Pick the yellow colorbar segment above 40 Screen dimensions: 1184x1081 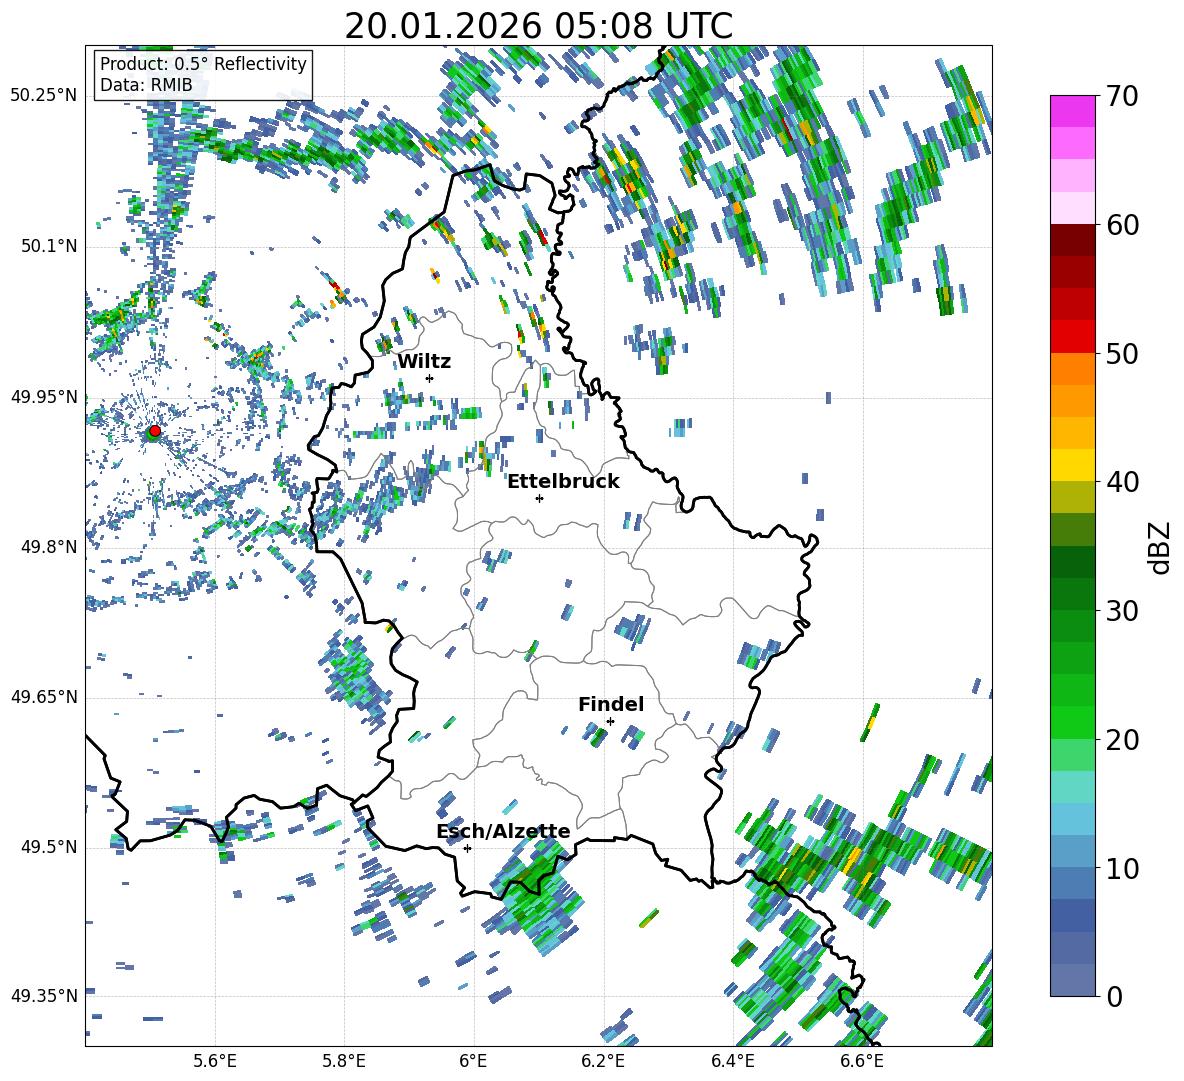coord(1072,465)
